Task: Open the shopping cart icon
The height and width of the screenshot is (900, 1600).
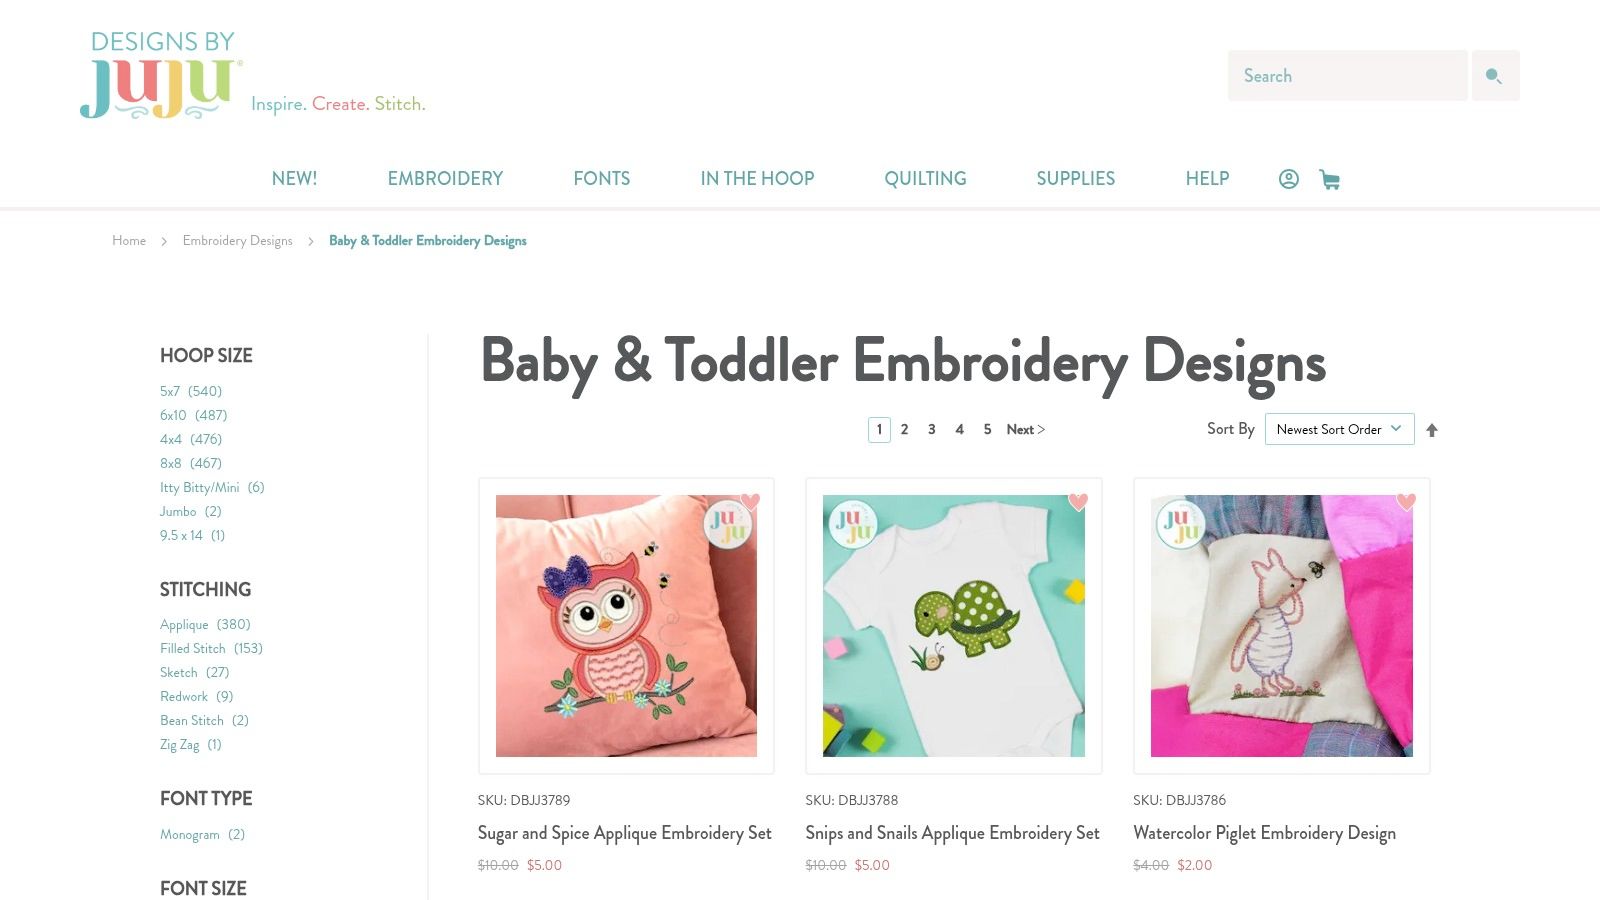Action: tap(1330, 179)
